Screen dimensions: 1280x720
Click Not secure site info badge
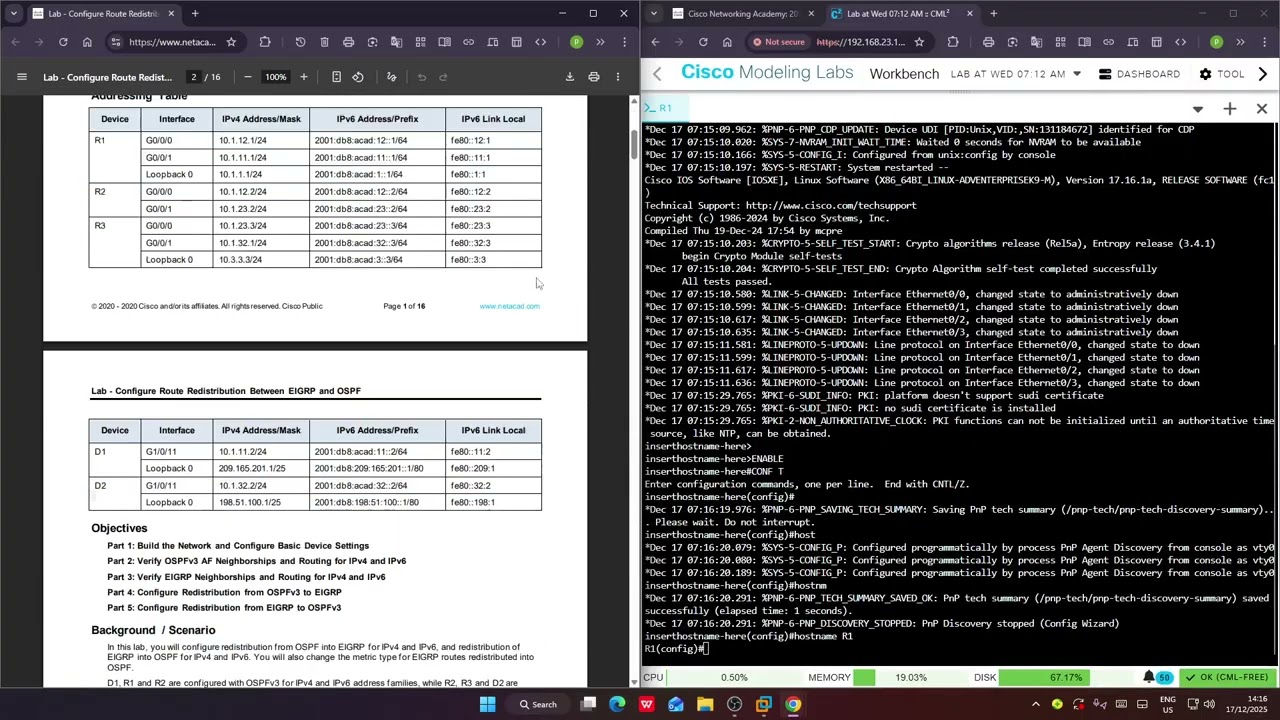coord(779,42)
